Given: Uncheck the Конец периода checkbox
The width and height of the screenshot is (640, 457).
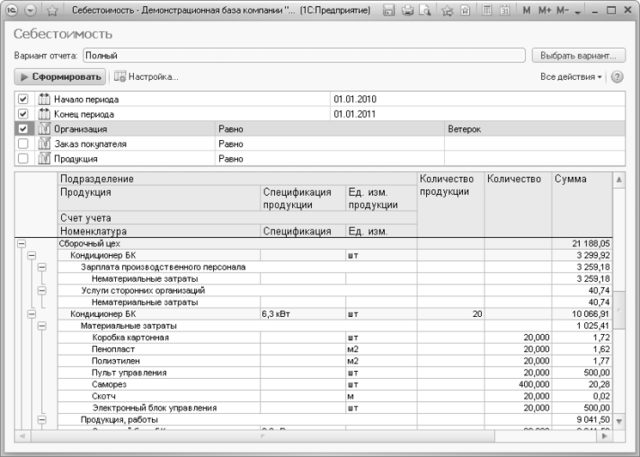Looking at the screenshot, I should [23, 114].
